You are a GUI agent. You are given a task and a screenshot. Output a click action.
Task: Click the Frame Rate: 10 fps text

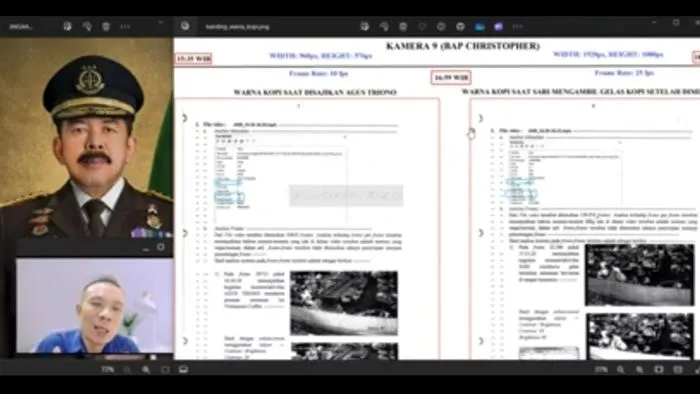point(318,74)
